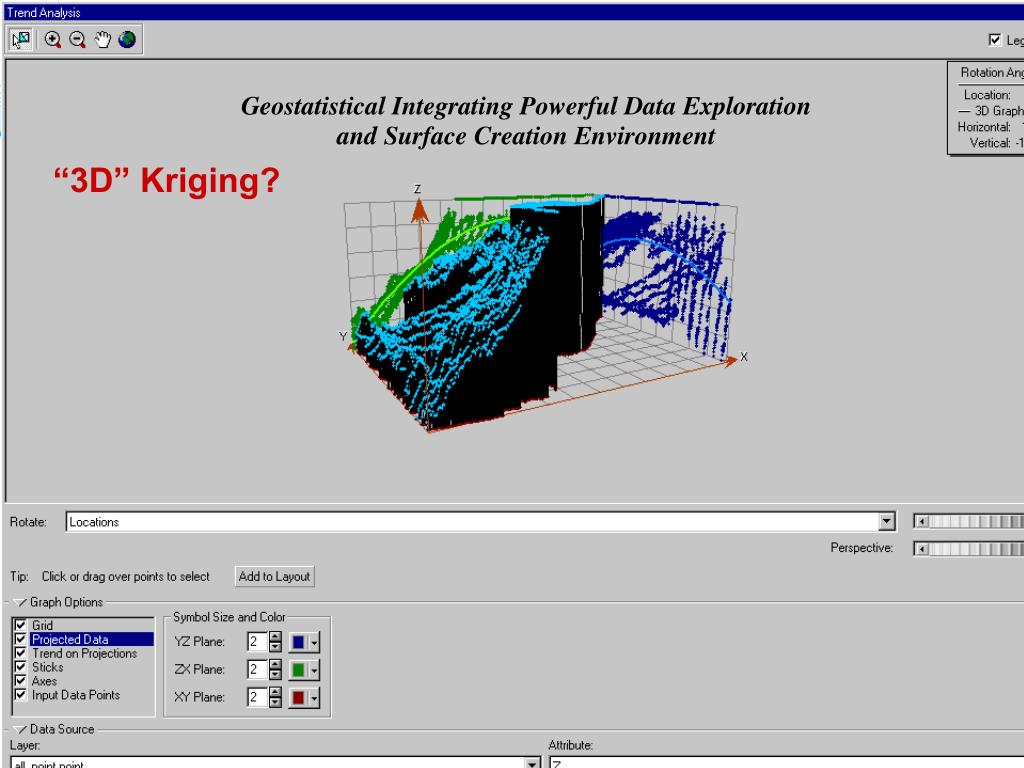The width and height of the screenshot is (1024, 768).
Task: Click the rotation slider left arrow
Action: pyautogui.click(x=921, y=521)
